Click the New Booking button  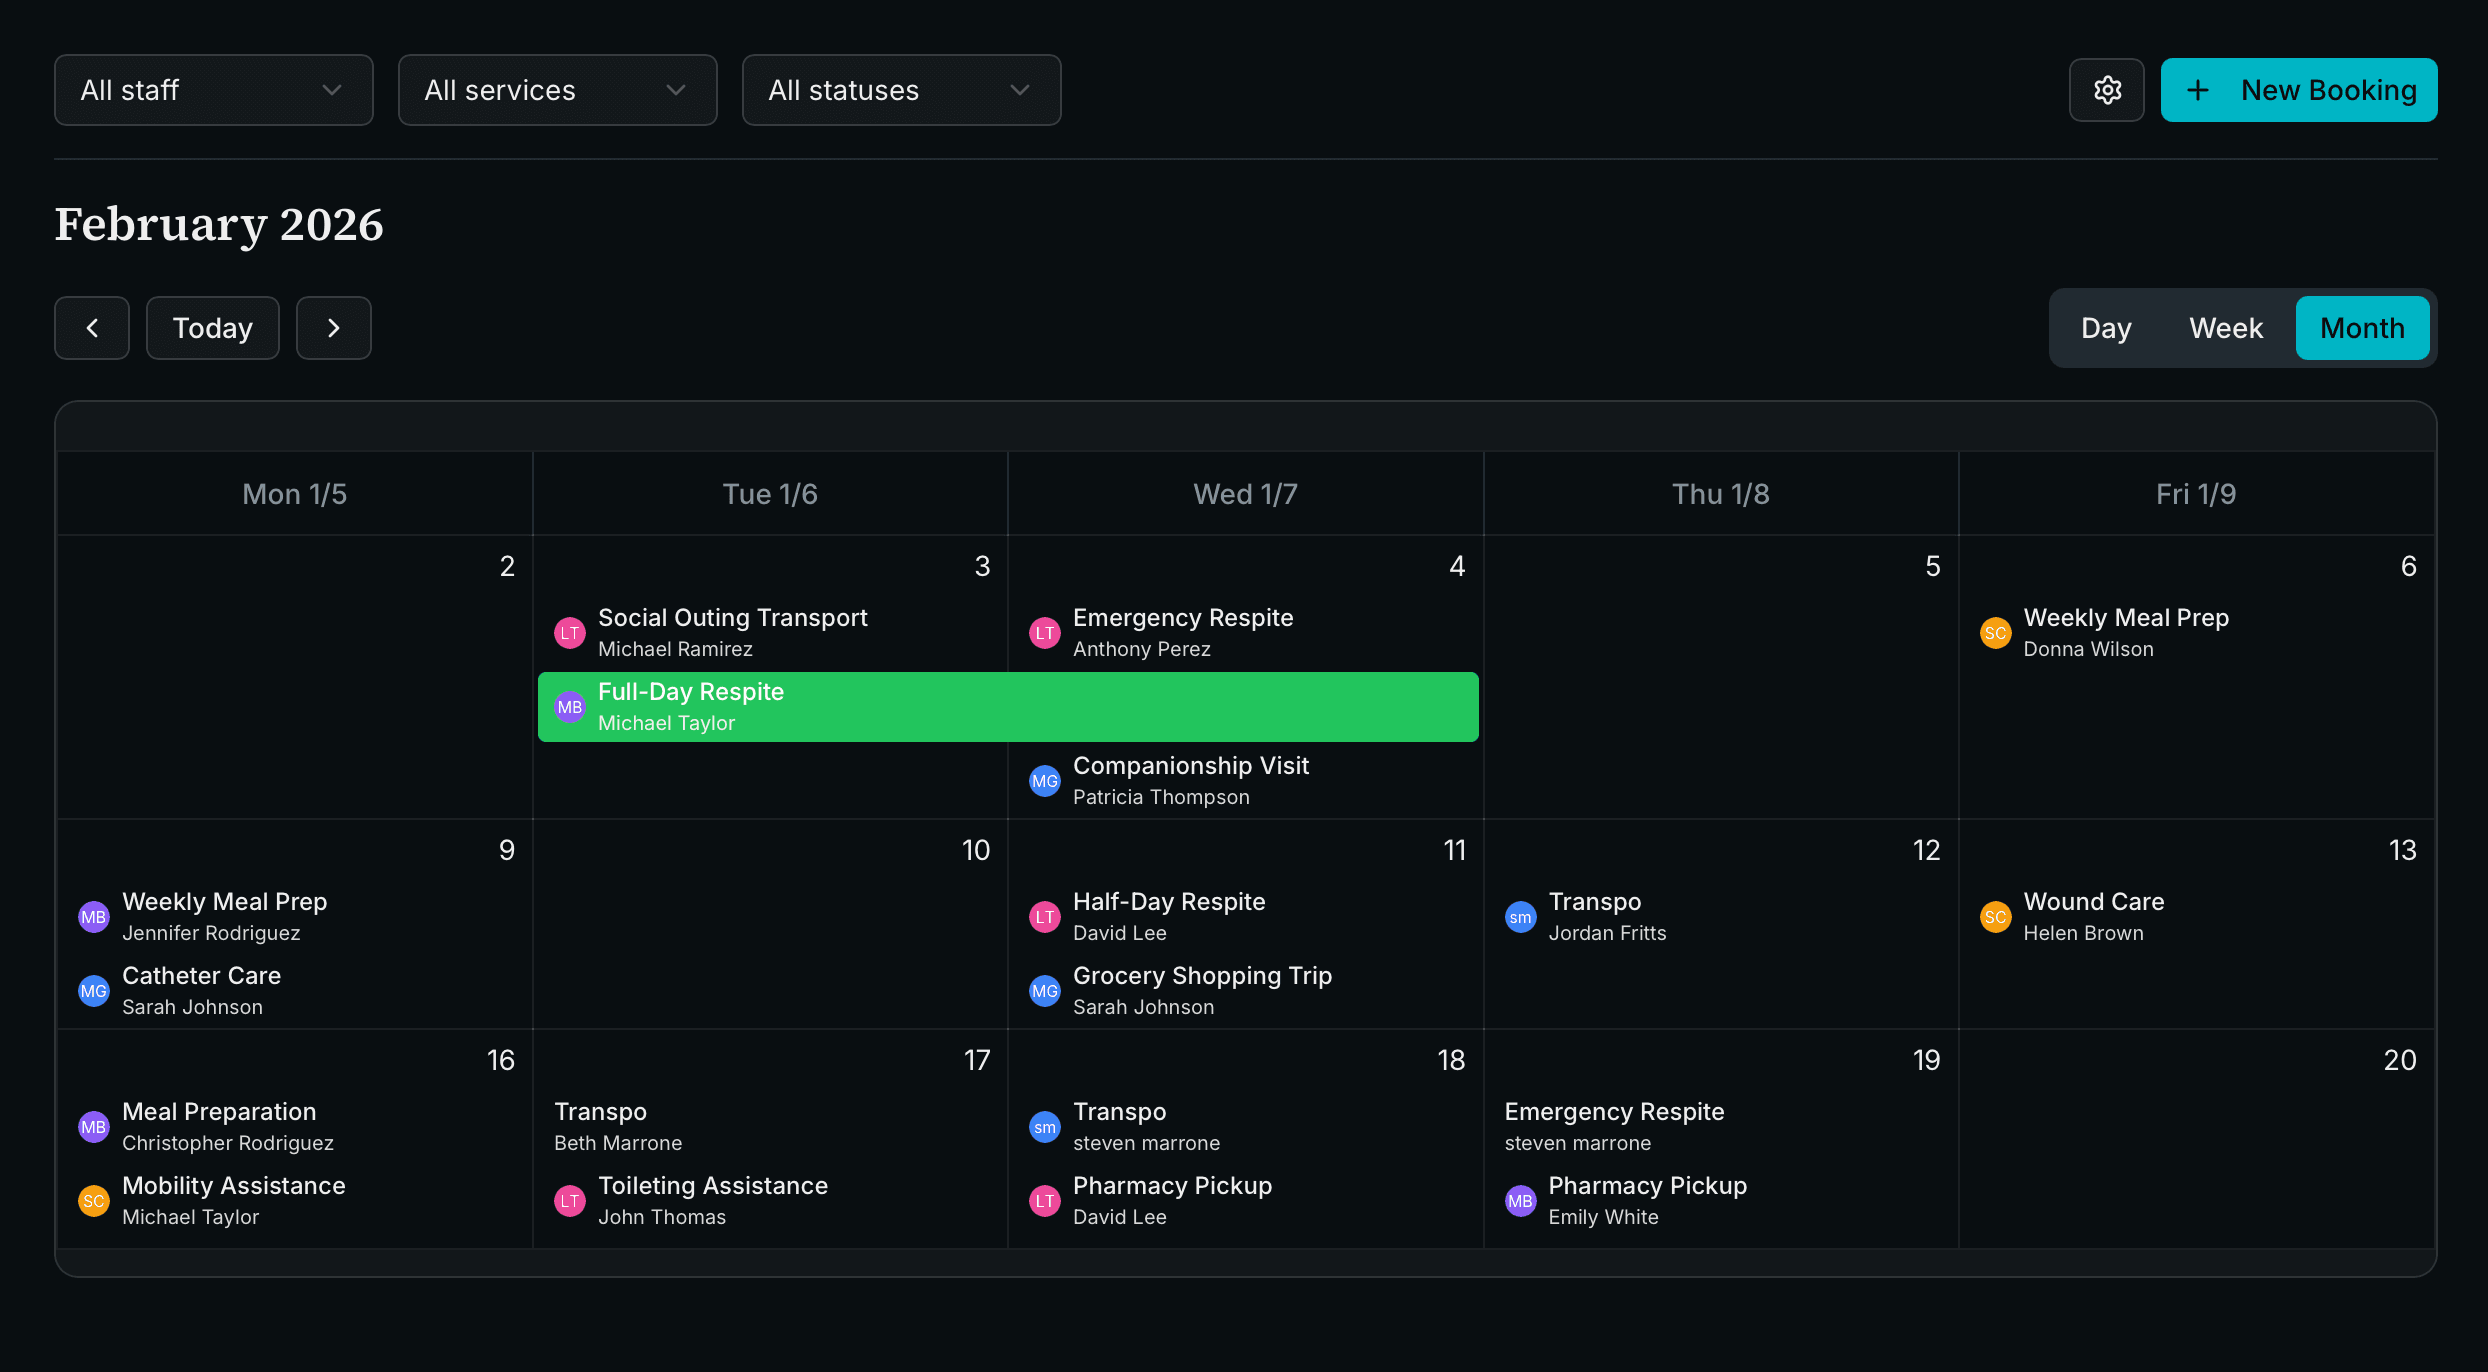2299,90
